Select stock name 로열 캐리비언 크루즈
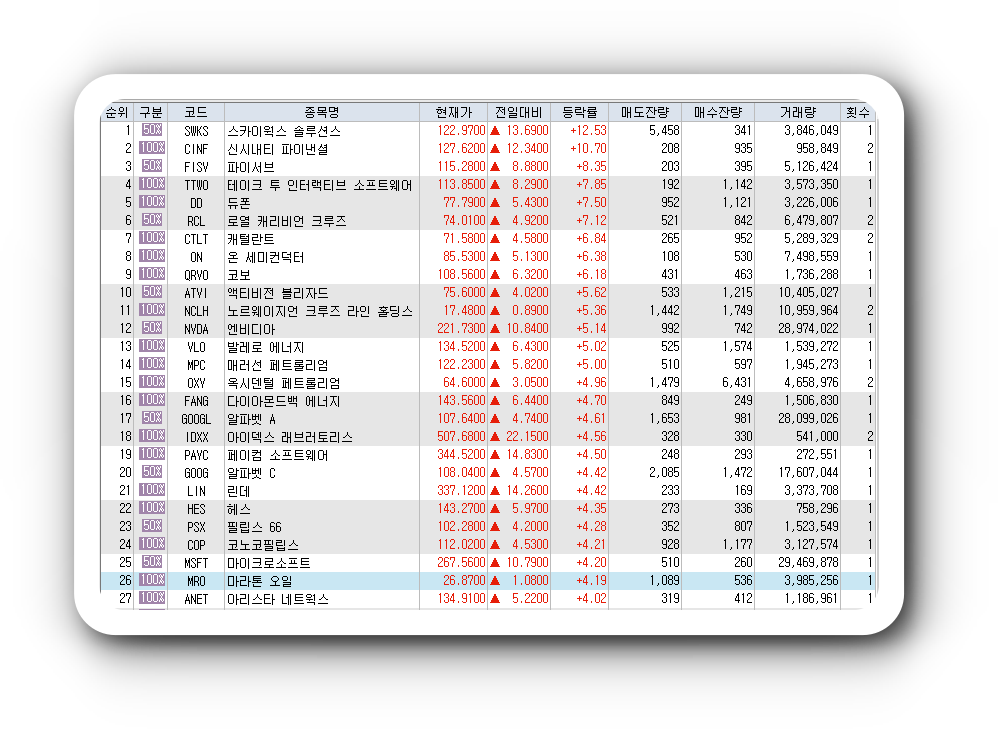Image resolution: width=998 pixels, height=729 pixels. (287, 221)
